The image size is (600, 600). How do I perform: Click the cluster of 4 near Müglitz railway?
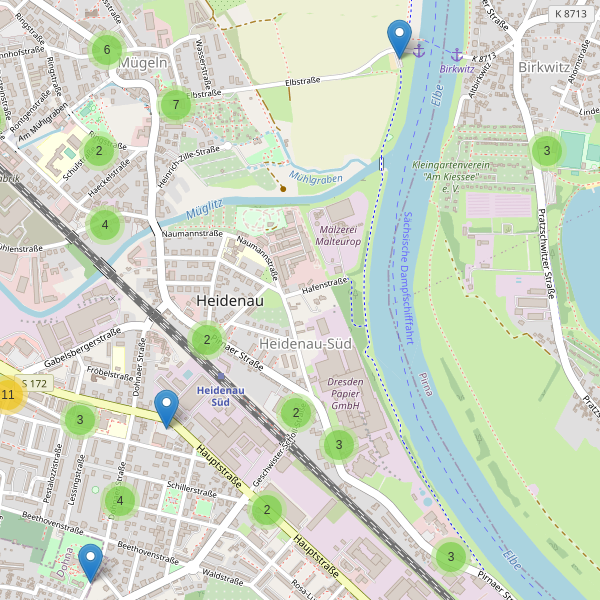coord(105,225)
